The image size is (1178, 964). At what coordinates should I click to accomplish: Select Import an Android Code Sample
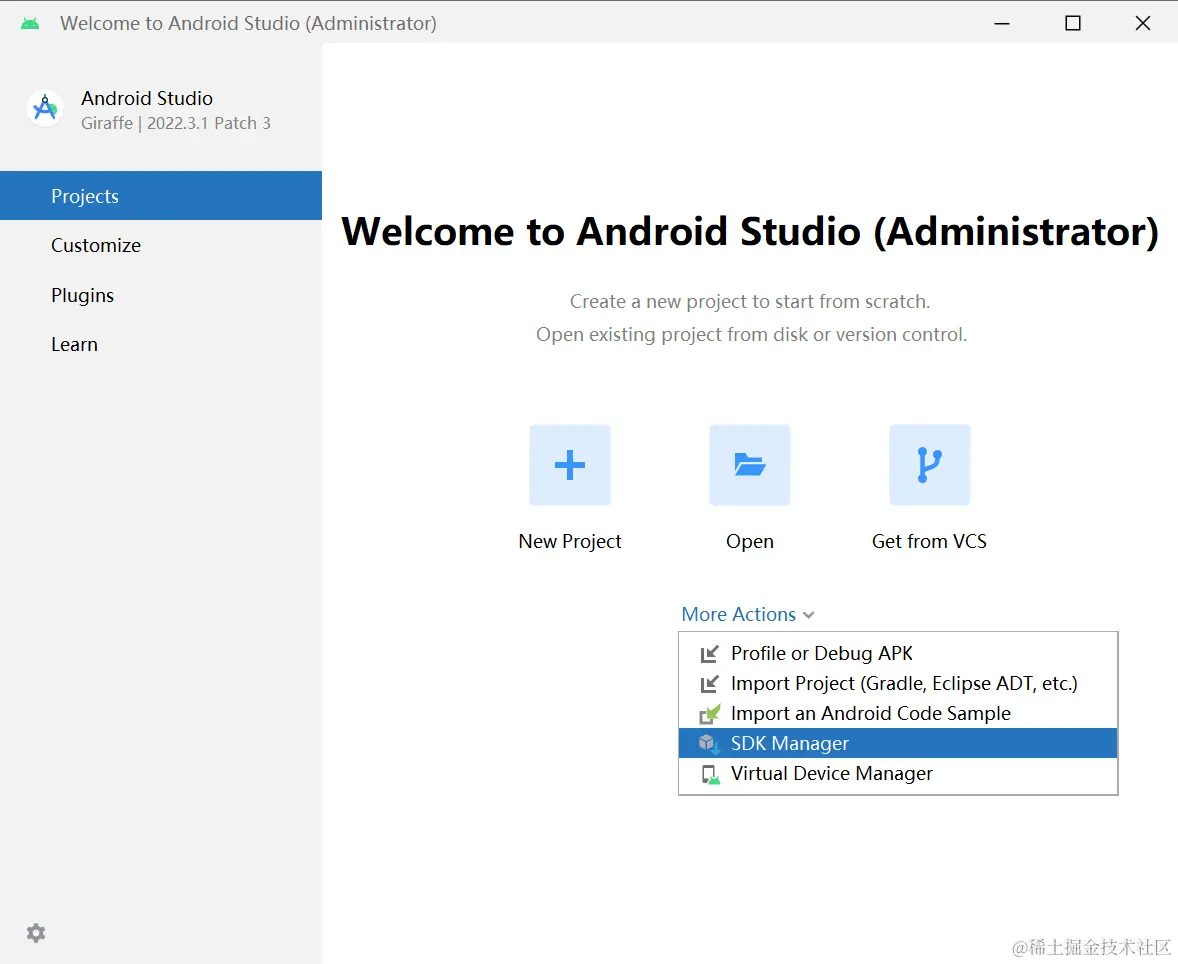898,713
